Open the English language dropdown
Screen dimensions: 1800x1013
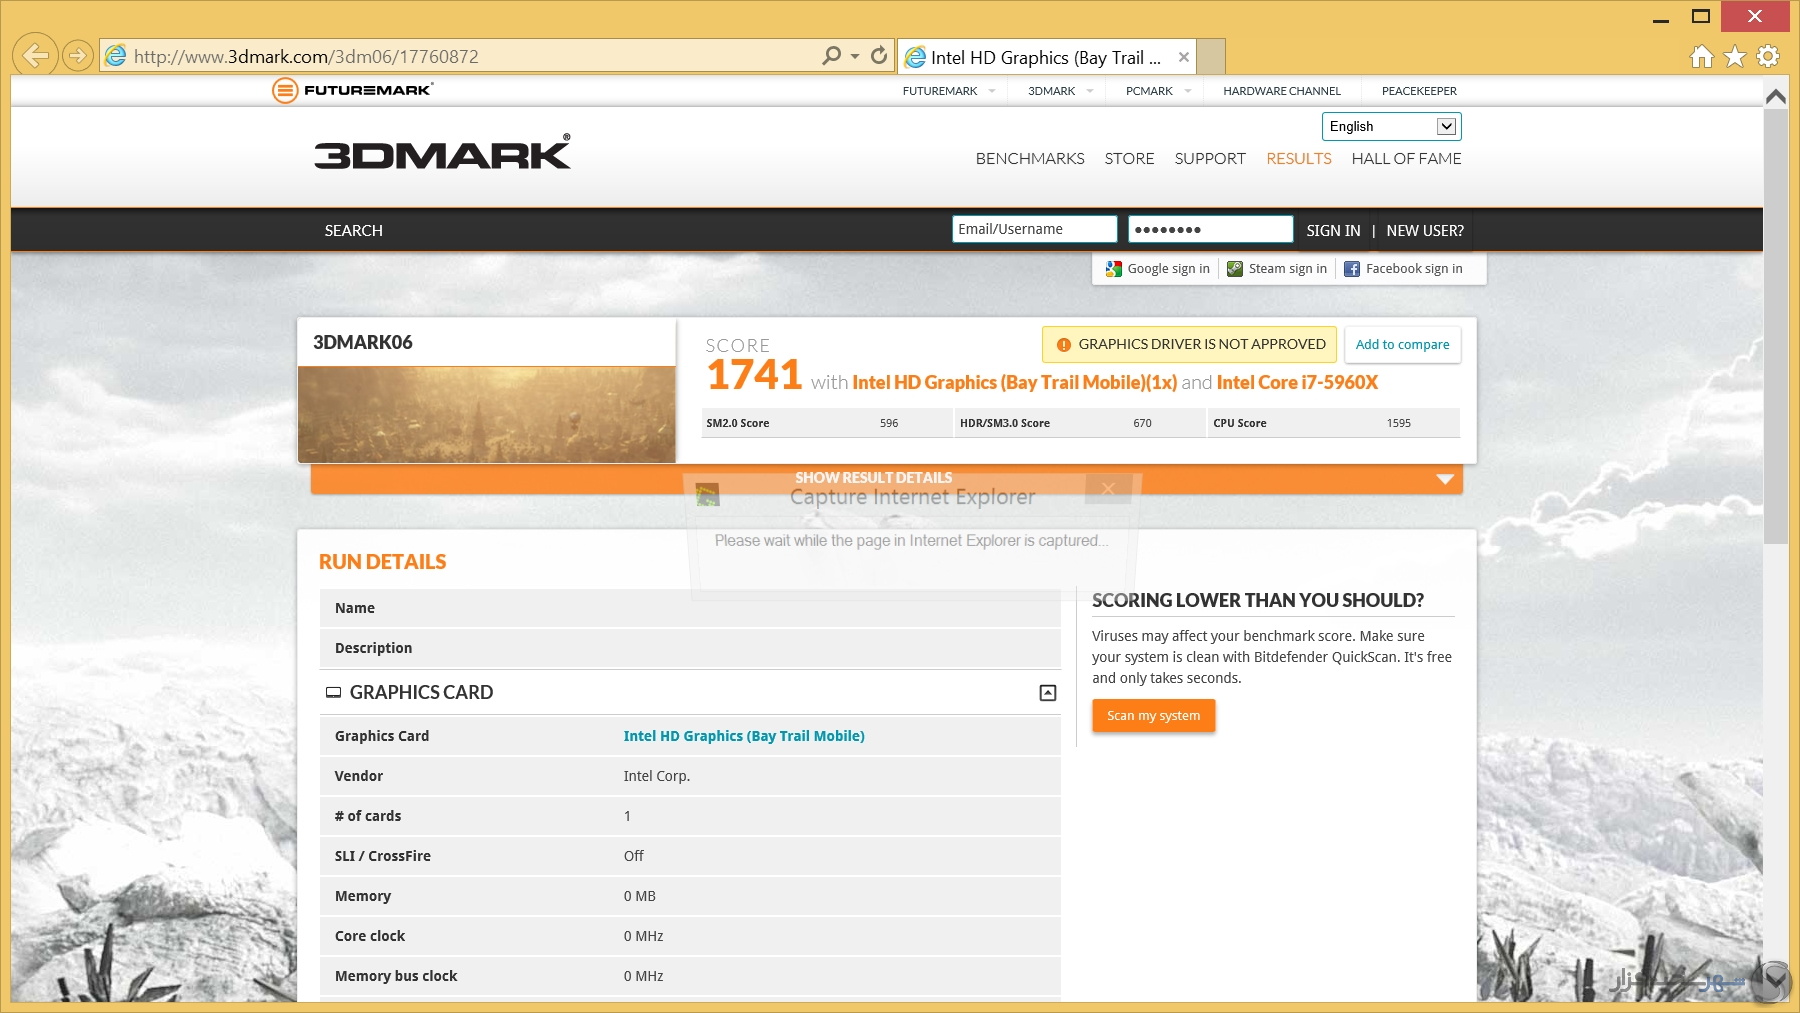point(1391,126)
